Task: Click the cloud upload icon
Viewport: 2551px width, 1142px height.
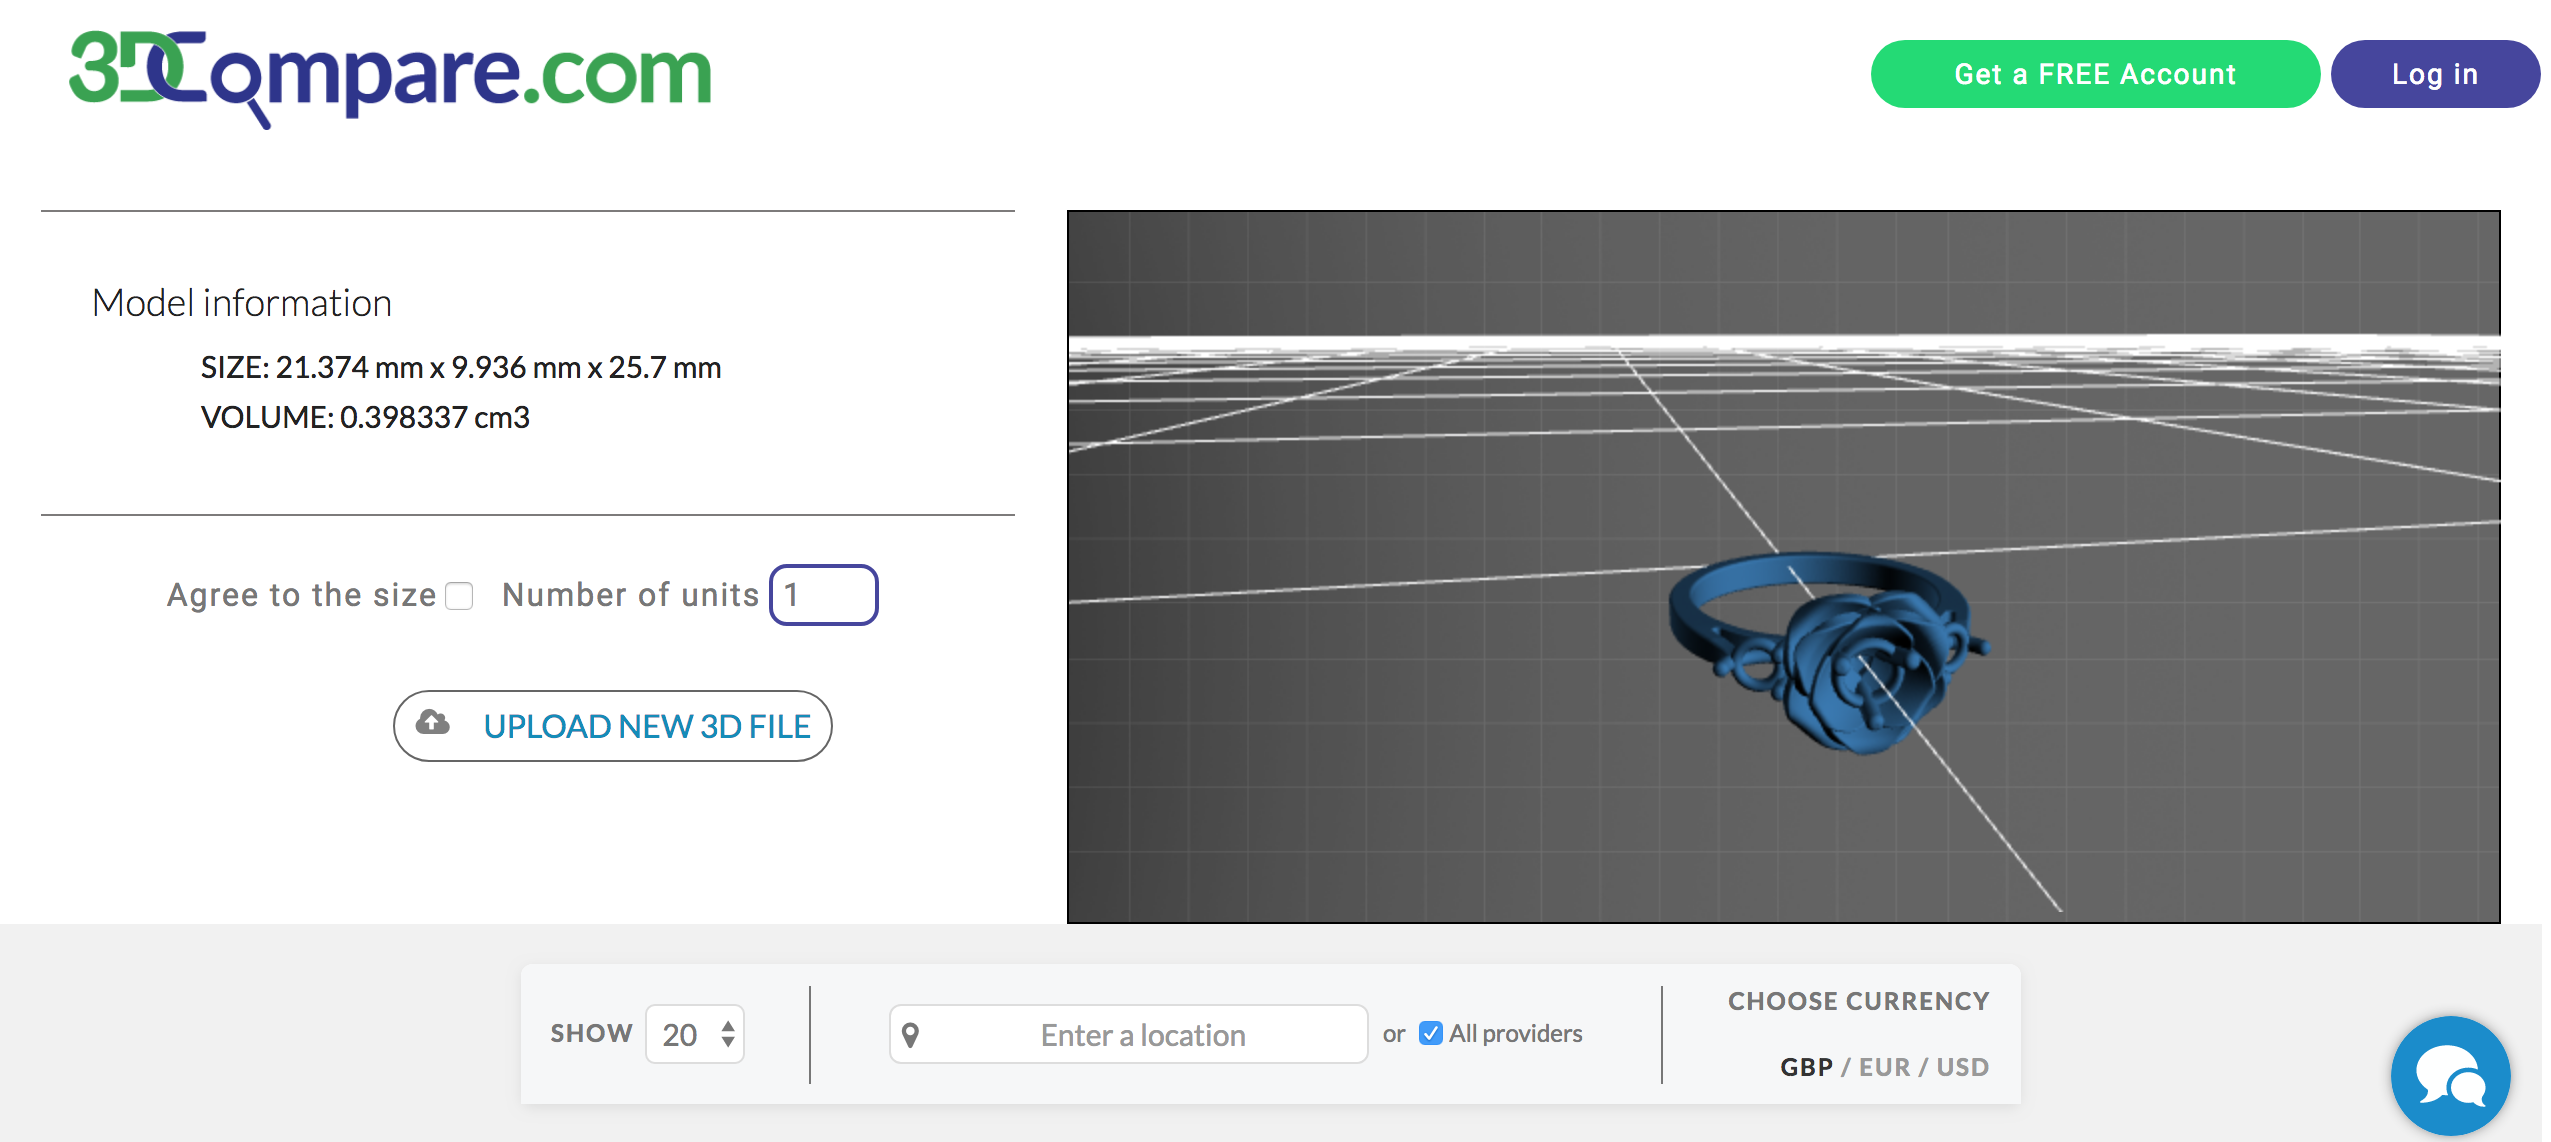Action: [432, 725]
